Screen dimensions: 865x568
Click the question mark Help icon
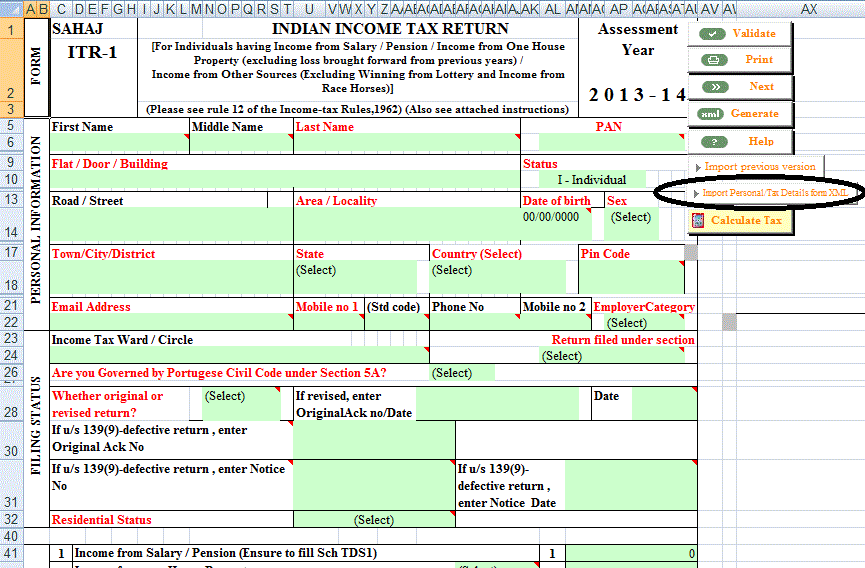[714, 142]
